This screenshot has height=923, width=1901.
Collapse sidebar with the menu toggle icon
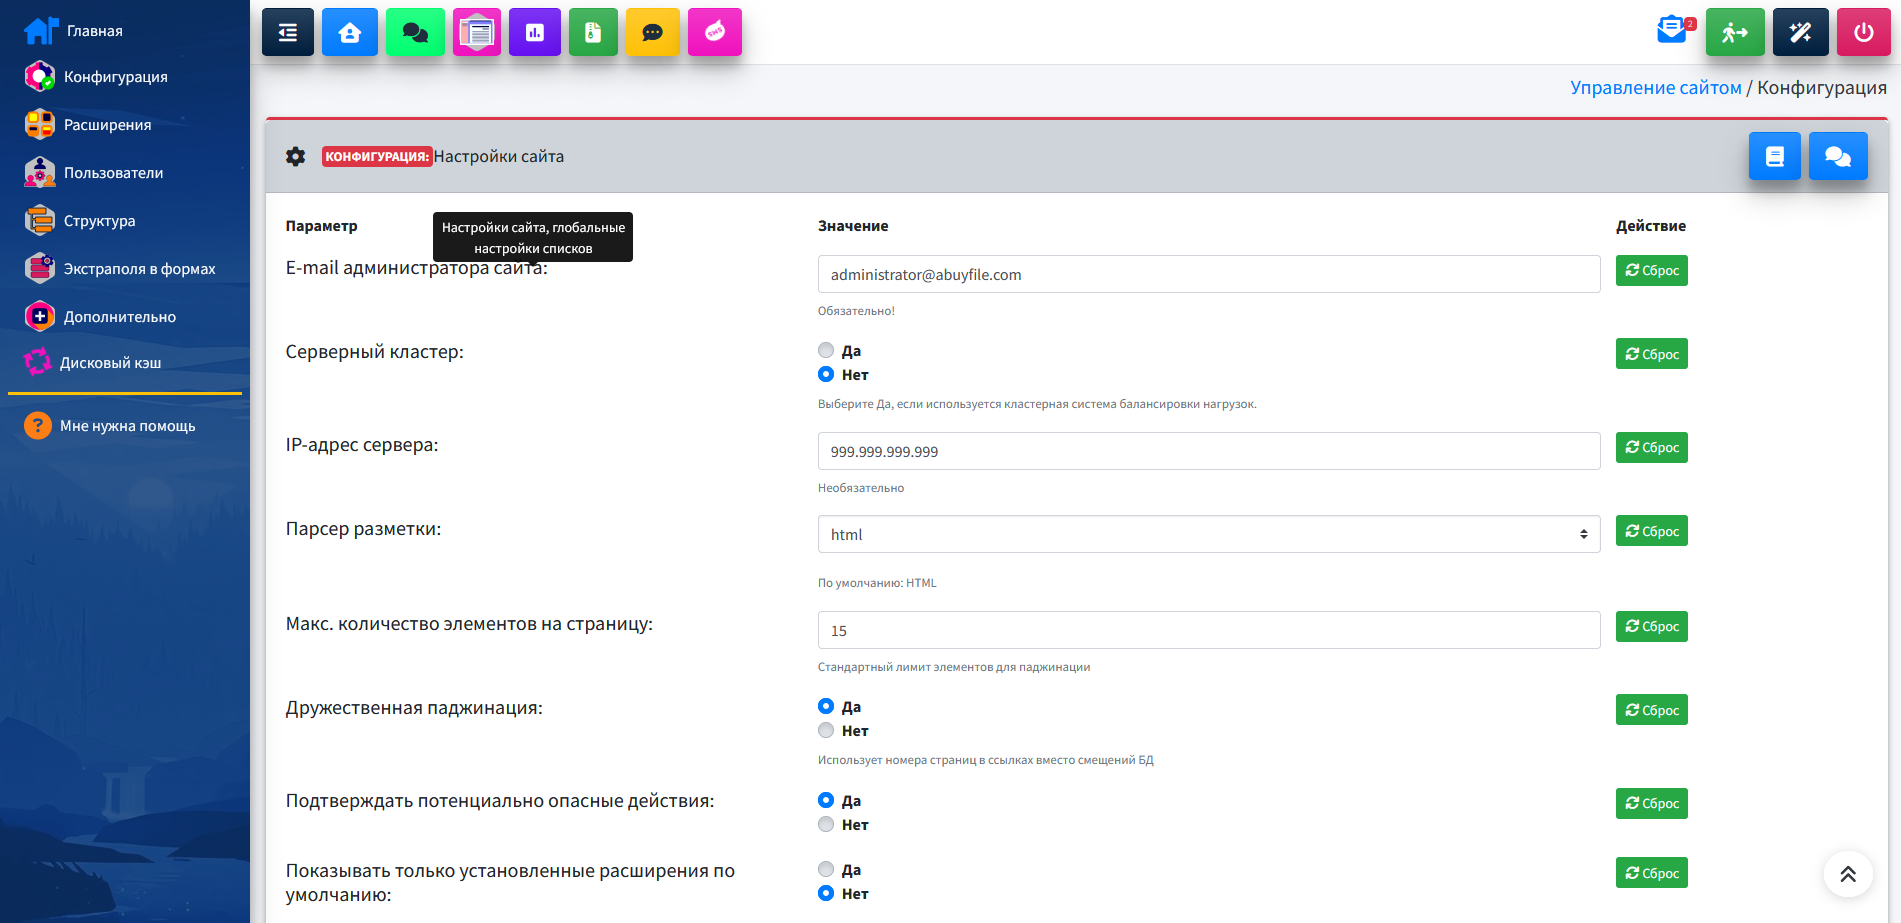(x=288, y=32)
